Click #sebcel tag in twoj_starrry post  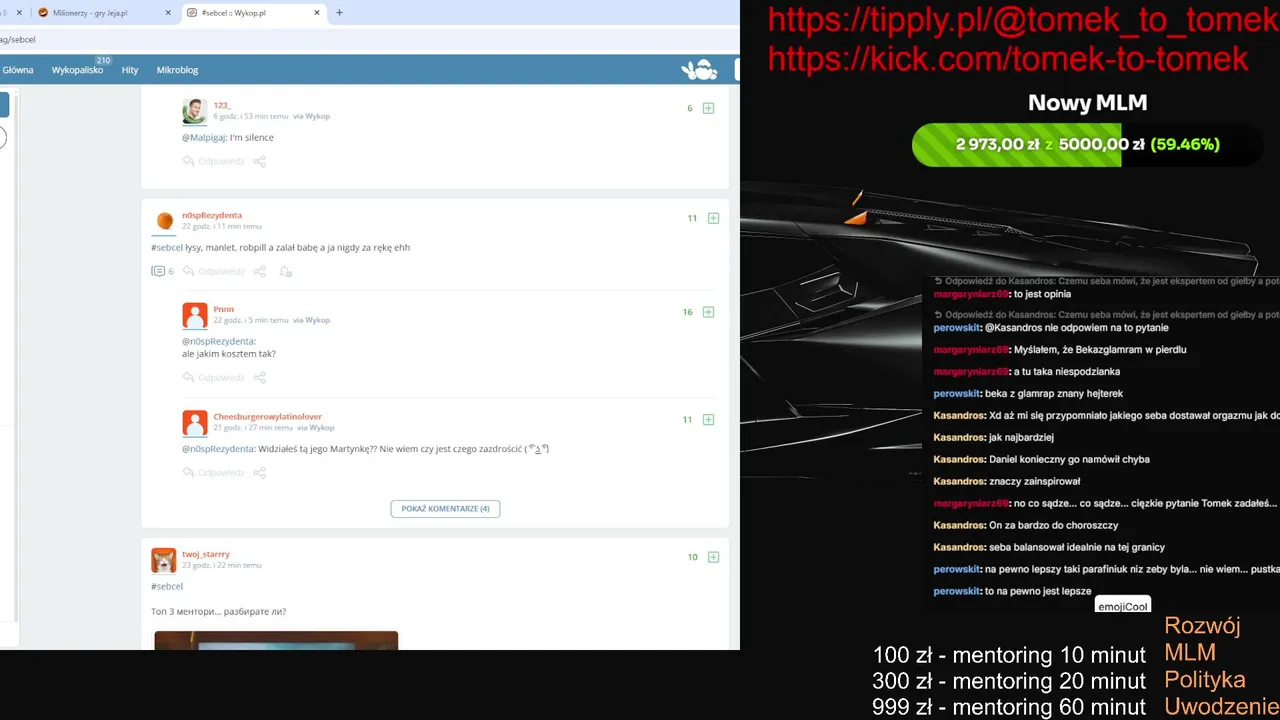click(167, 586)
